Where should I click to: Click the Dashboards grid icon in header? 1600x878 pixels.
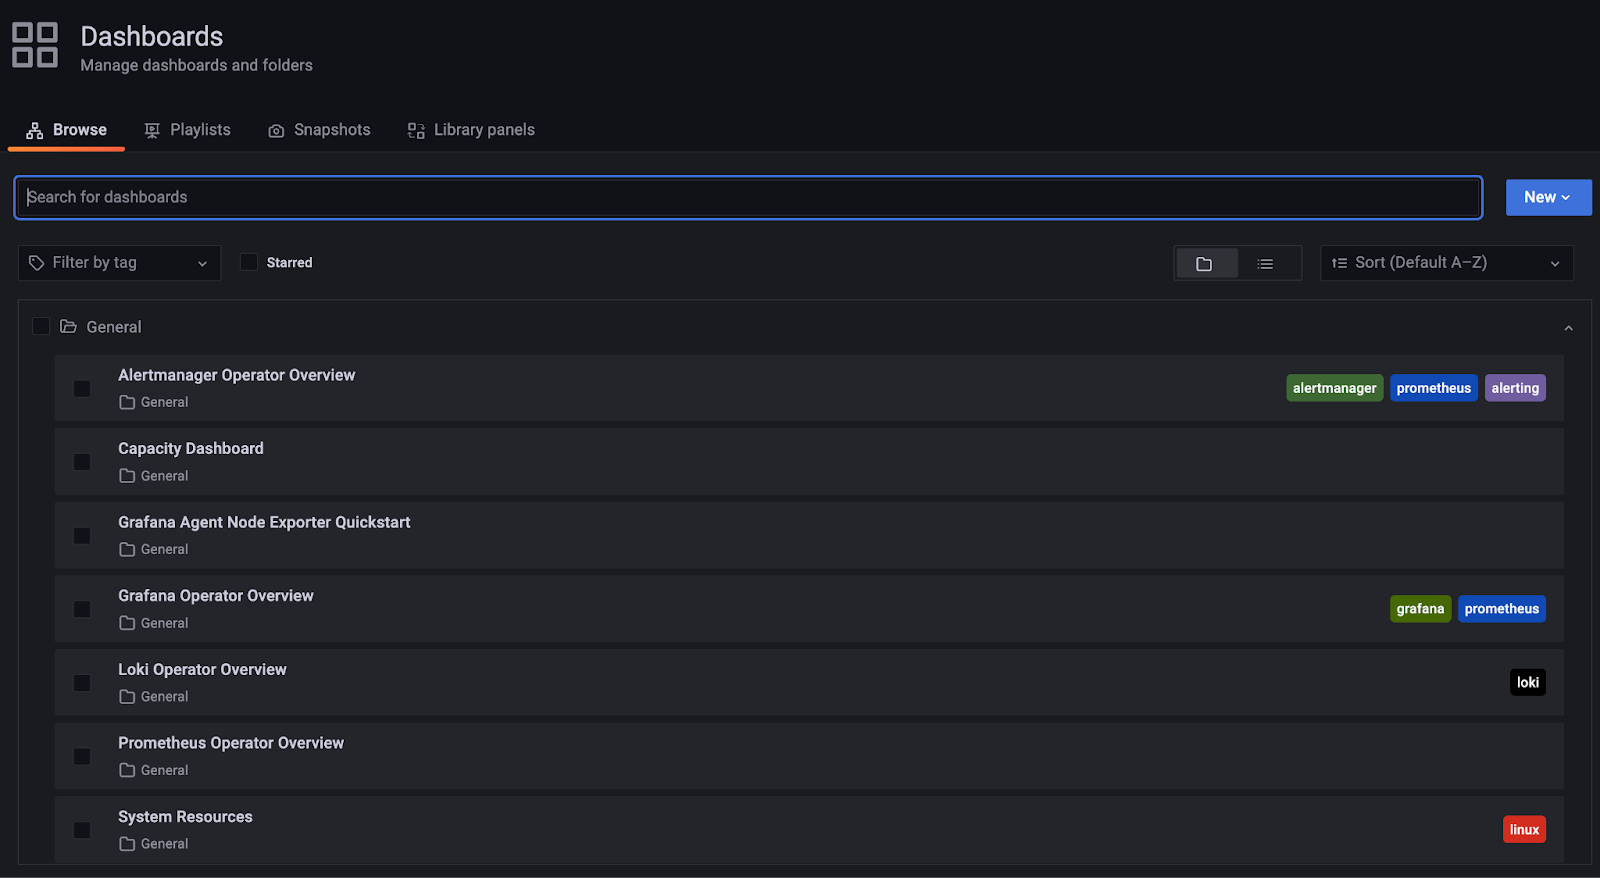(35, 45)
